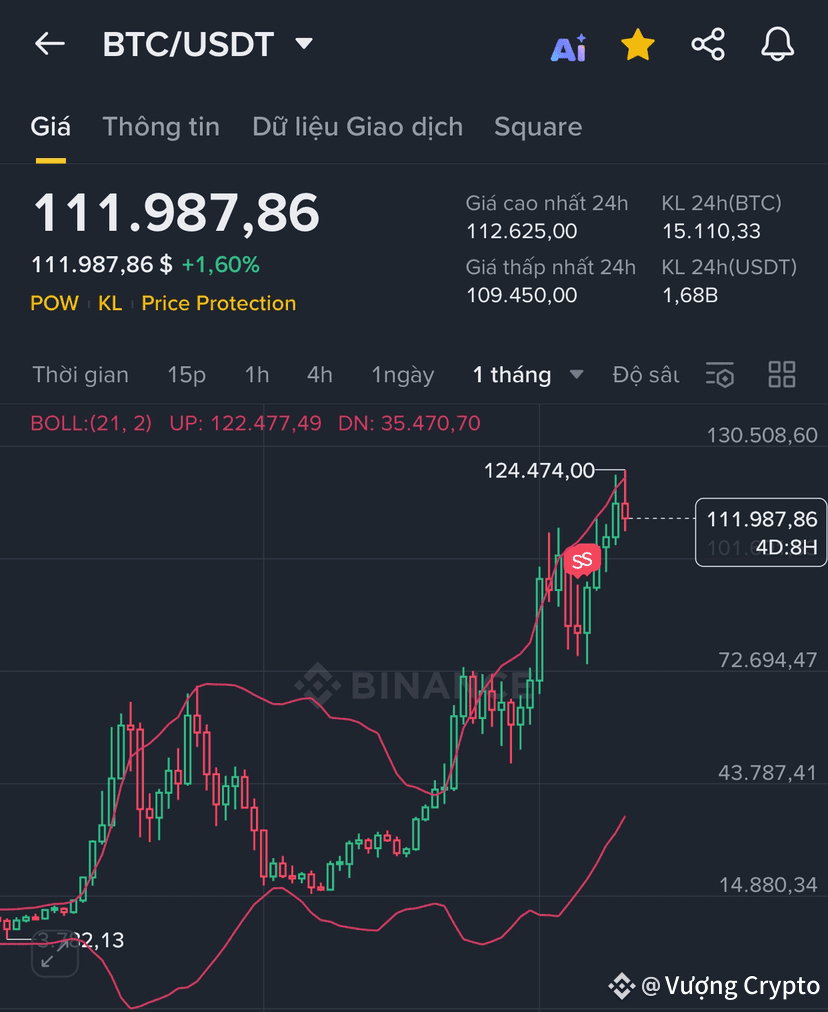Expand the BTC/USDT pair dropdown

[x=304, y=44]
